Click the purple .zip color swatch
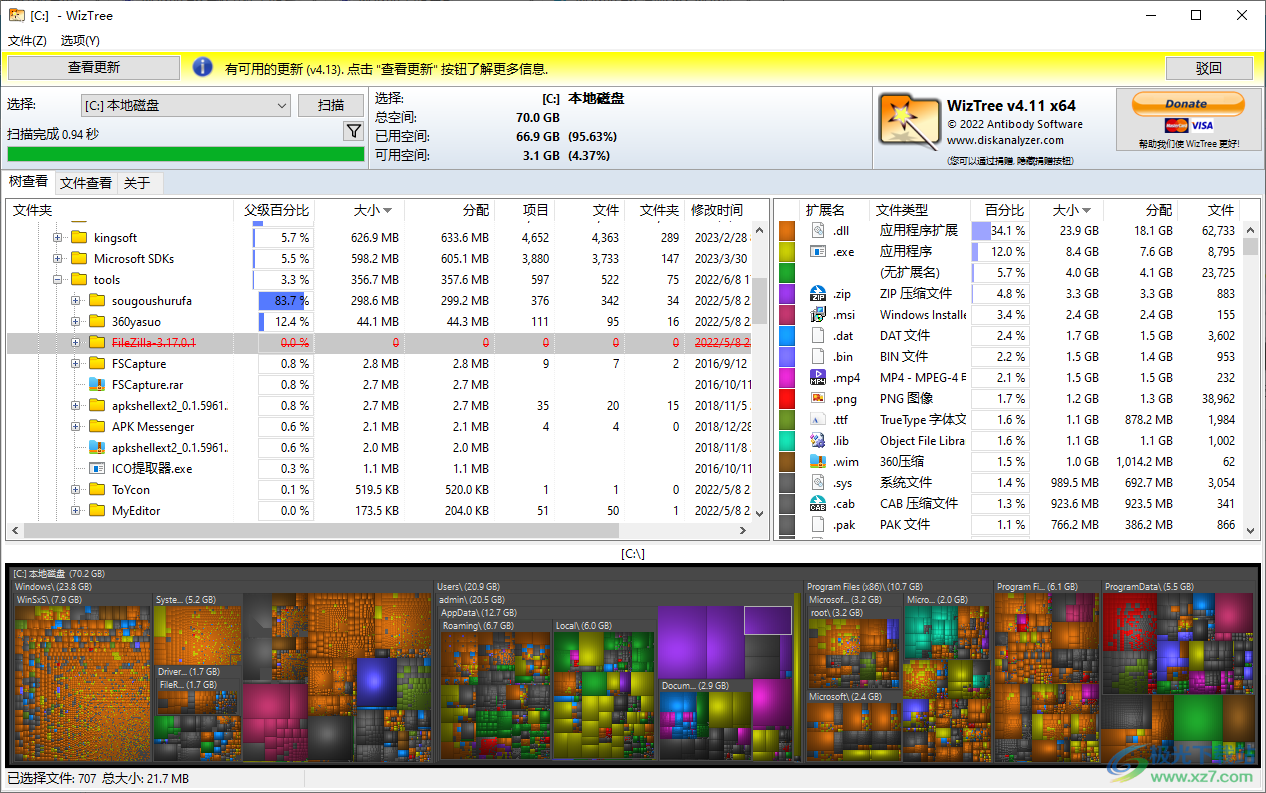 (787, 293)
